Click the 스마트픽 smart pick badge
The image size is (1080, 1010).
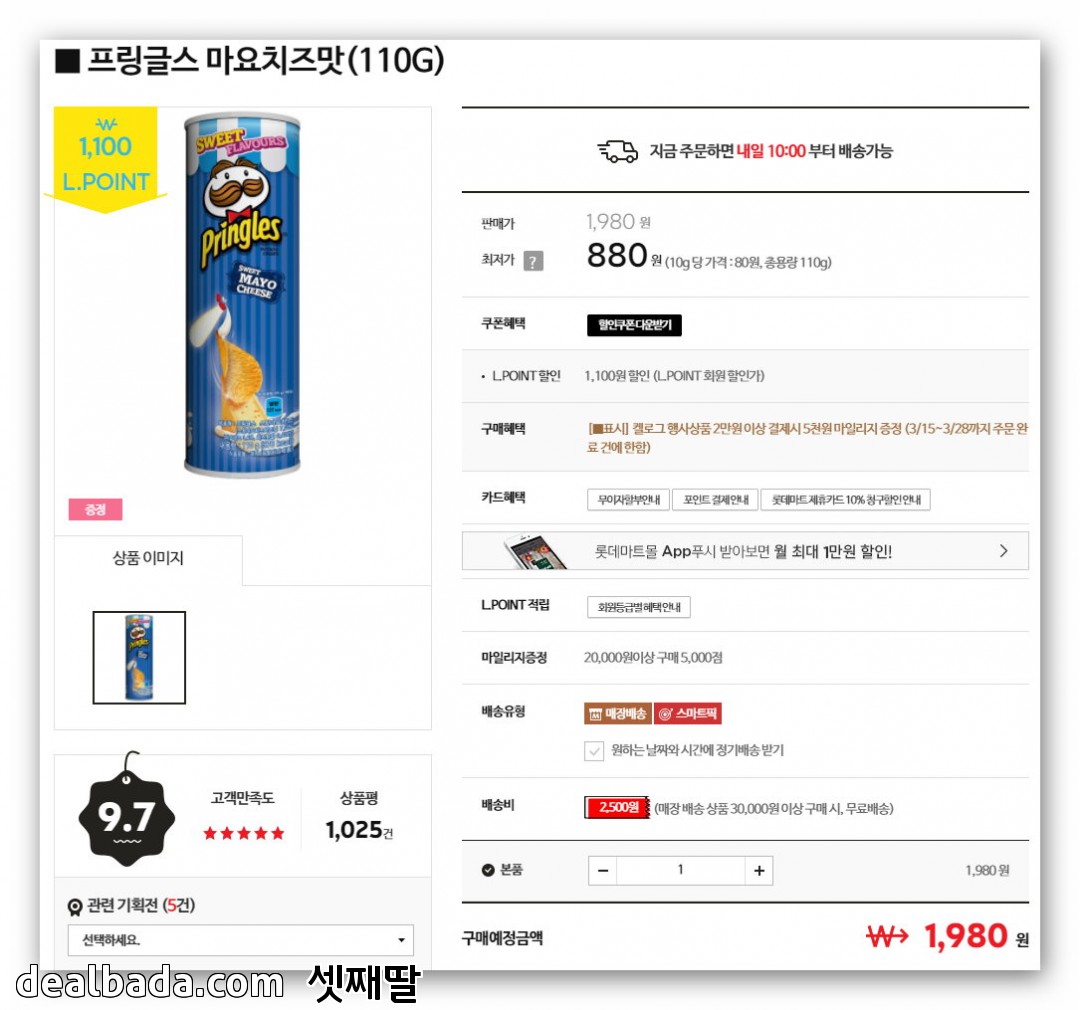[687, 714]
